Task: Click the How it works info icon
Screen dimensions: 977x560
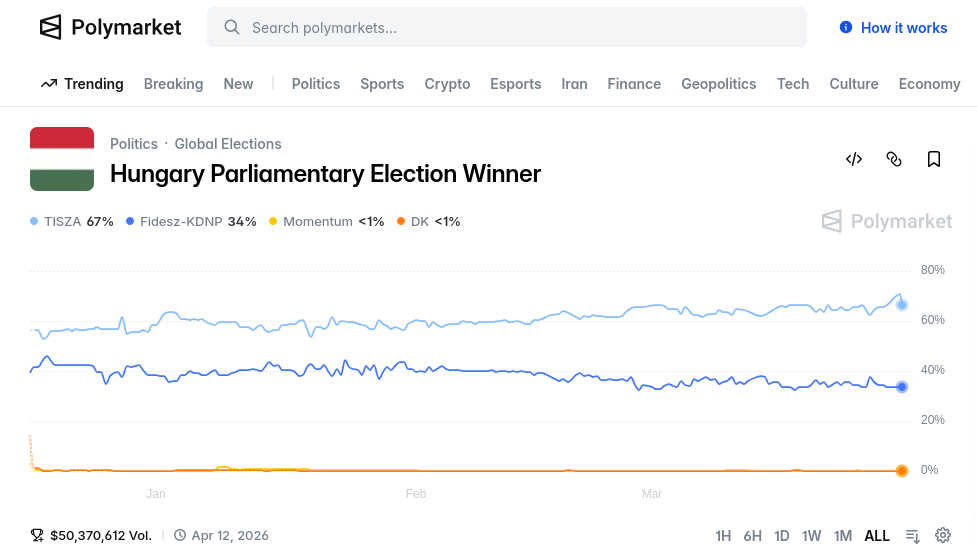Action: (x=846, y=28)
